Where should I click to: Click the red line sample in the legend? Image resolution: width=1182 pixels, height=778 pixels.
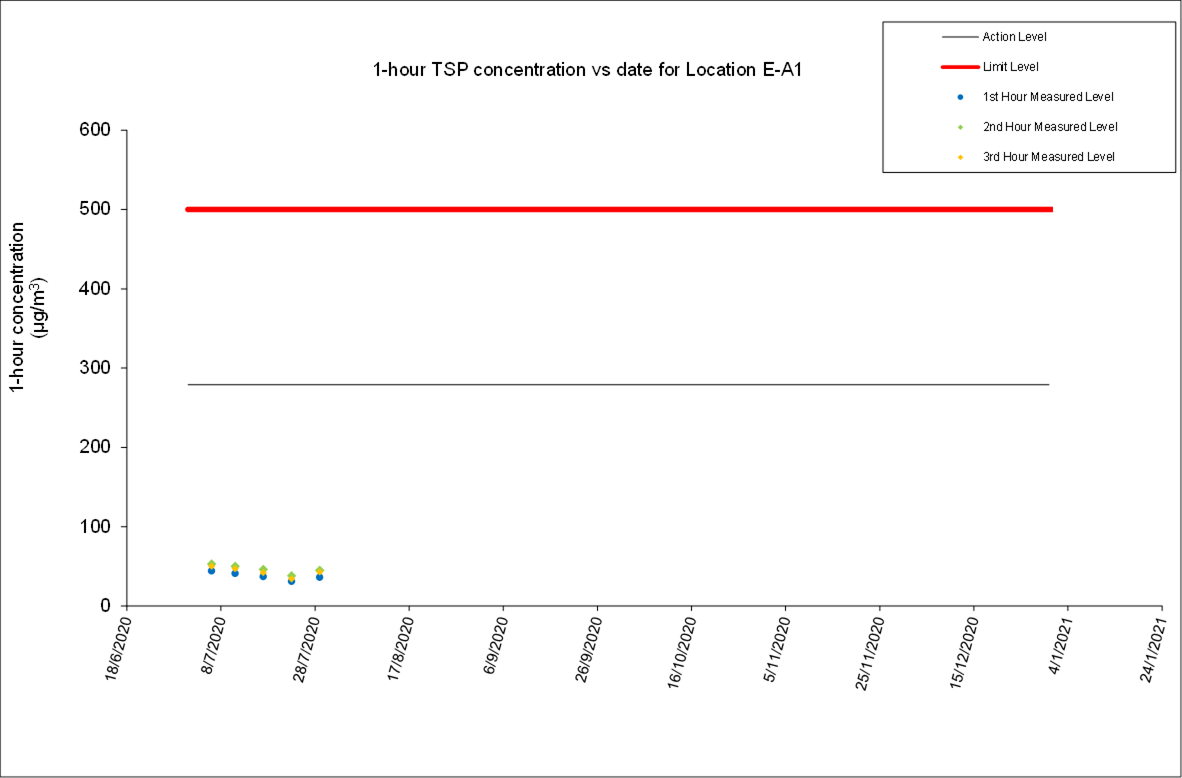point(959,67)
